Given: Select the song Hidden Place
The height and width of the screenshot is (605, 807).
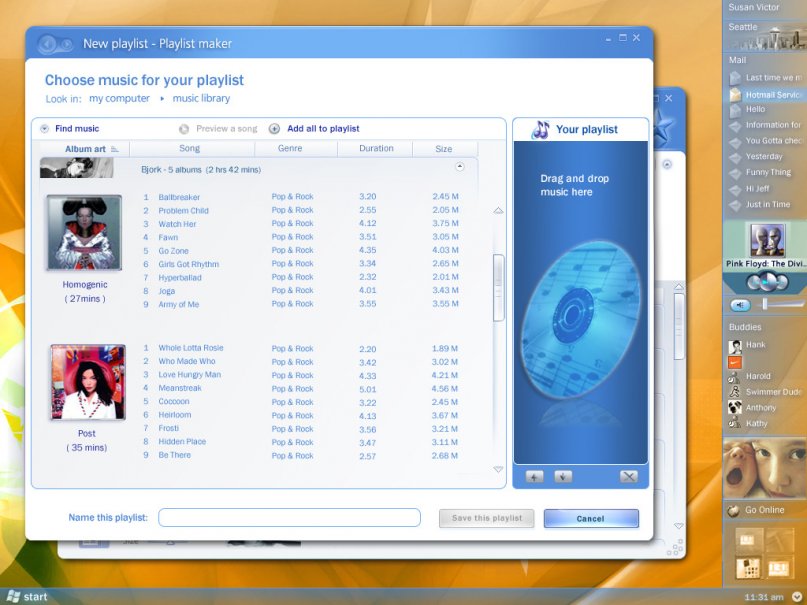Looking at the screenshot, I should pos(182,441).
